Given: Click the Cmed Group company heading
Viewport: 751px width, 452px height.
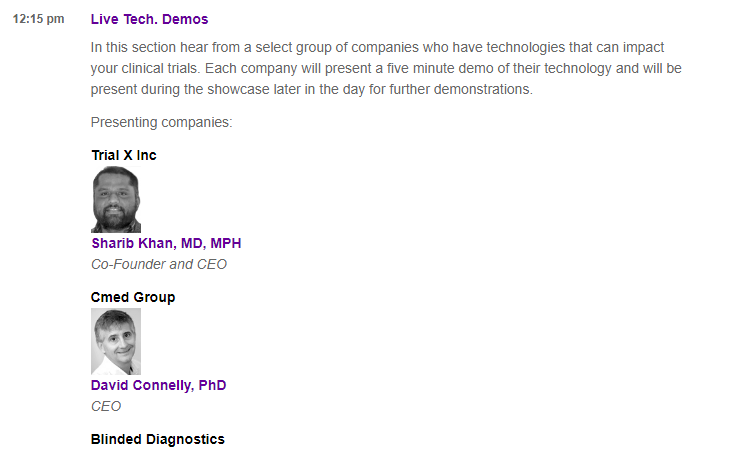Looking at the screenshot, I should (133, 297).
